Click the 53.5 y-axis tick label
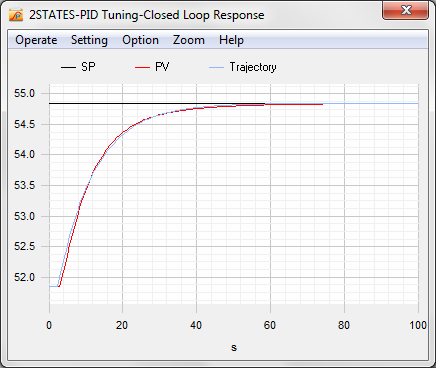This screenshot has height=368, width=436. [24, 185]
